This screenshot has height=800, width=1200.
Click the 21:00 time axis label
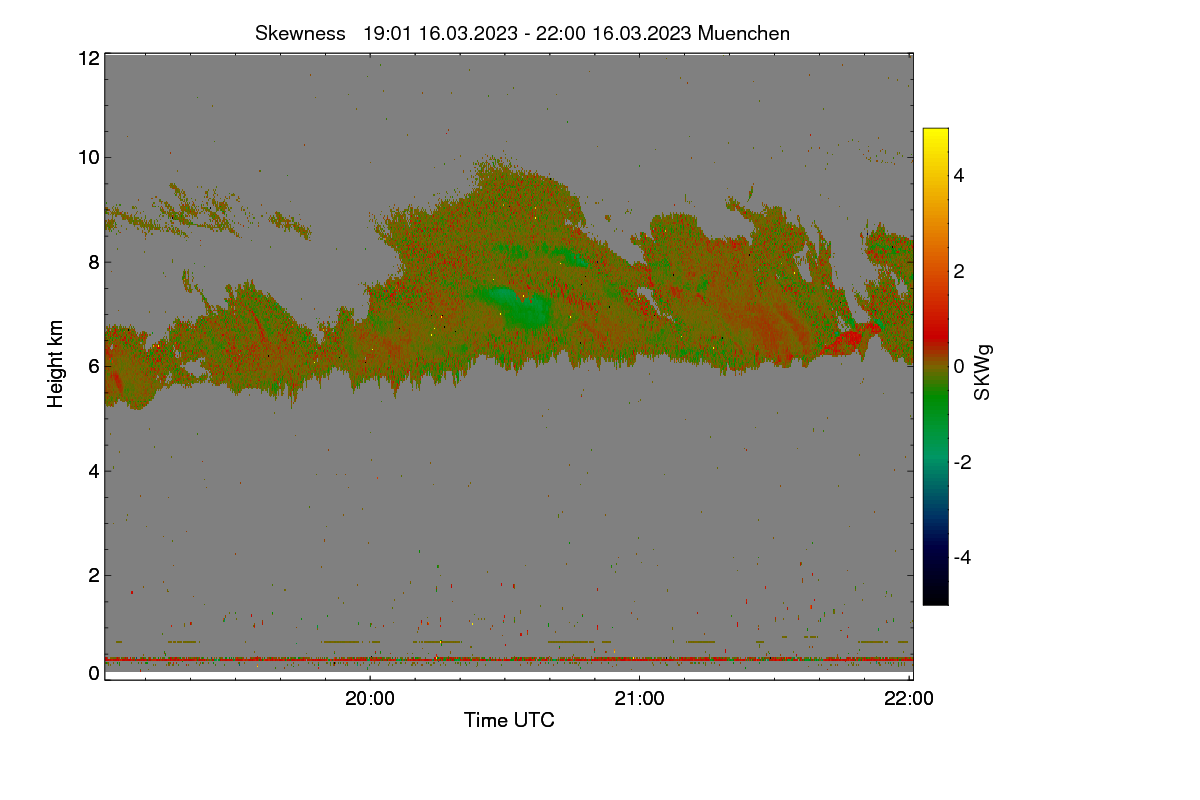point(640,700)
